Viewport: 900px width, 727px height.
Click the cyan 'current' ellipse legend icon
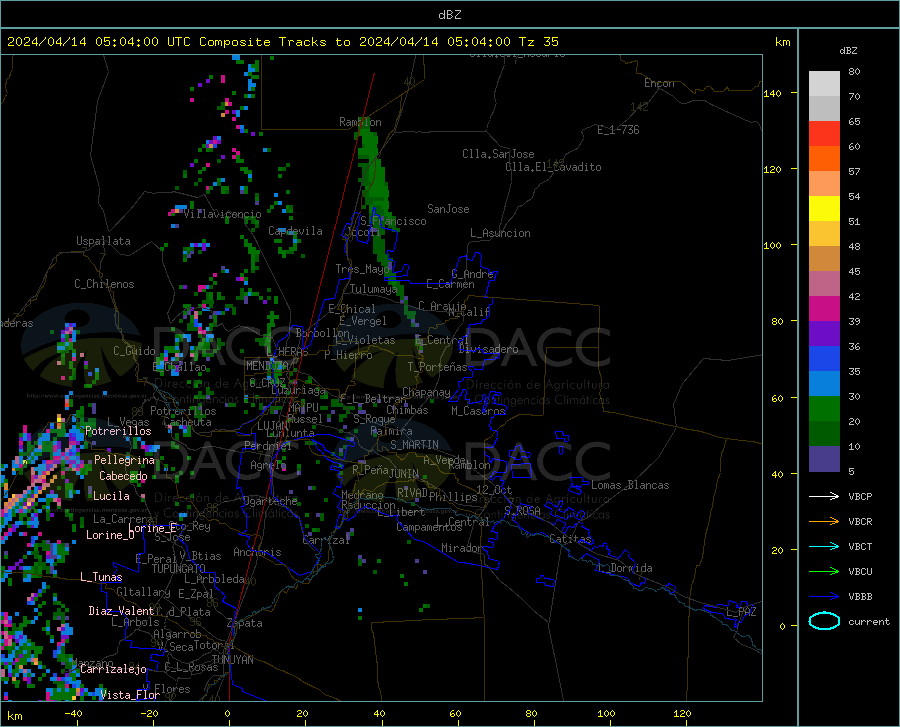[x=824, y=621]
